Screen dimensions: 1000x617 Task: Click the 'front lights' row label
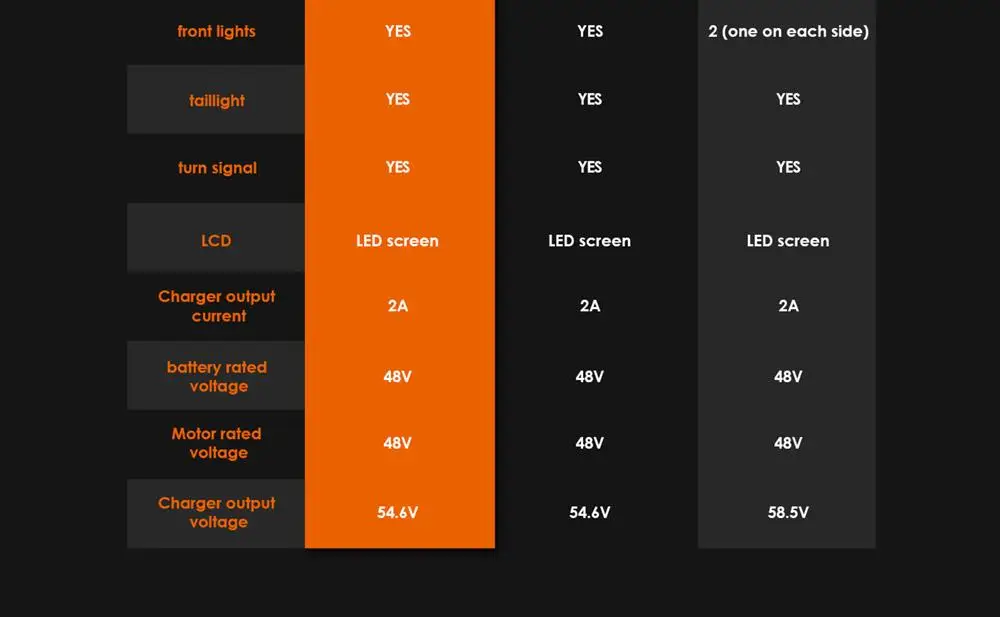click(x=216, y=31)
